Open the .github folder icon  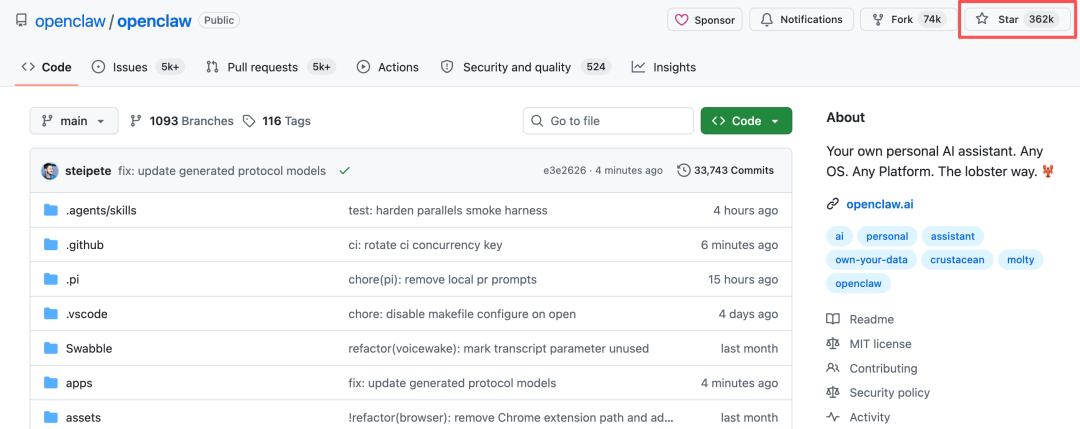[51, 245]
